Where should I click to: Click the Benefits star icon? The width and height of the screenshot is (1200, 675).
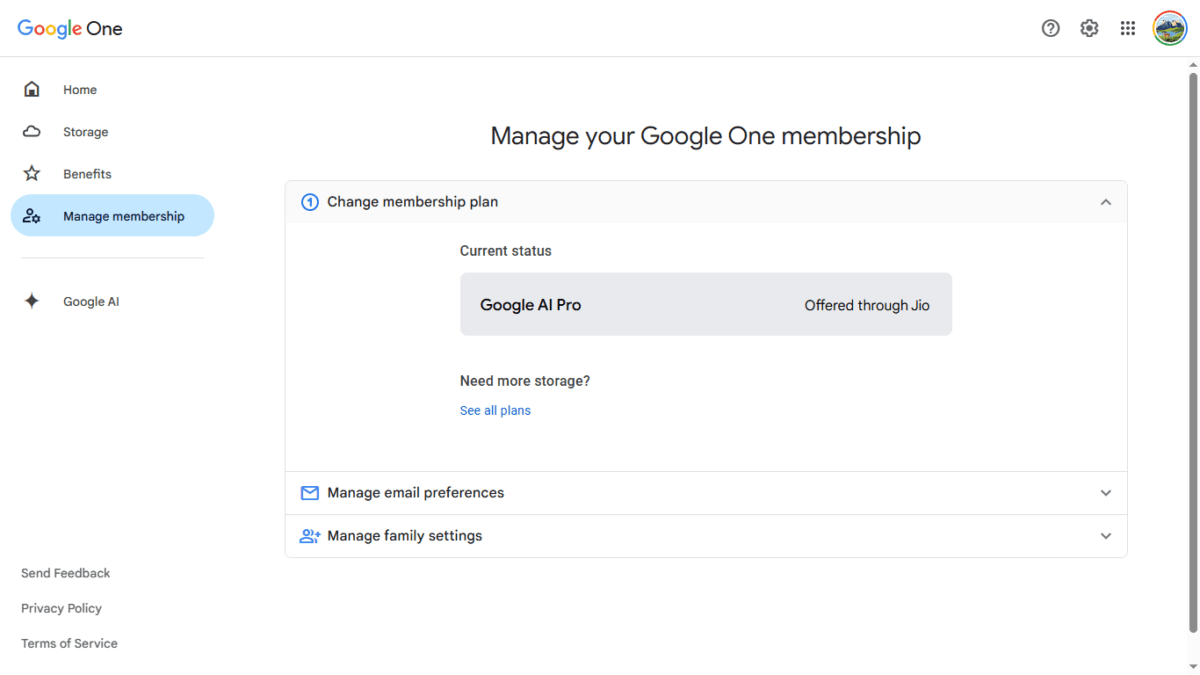pyautogui.click(x=31, y=173)
